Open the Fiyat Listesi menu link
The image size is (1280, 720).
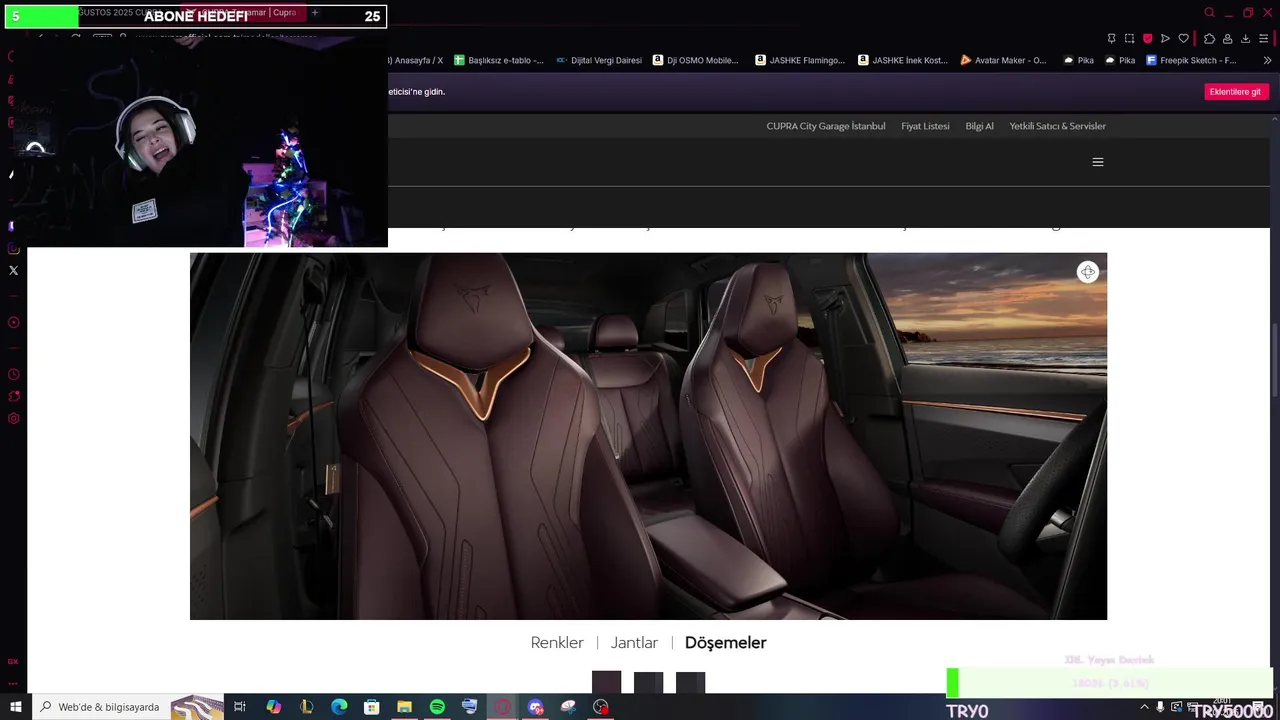[925, 126]
